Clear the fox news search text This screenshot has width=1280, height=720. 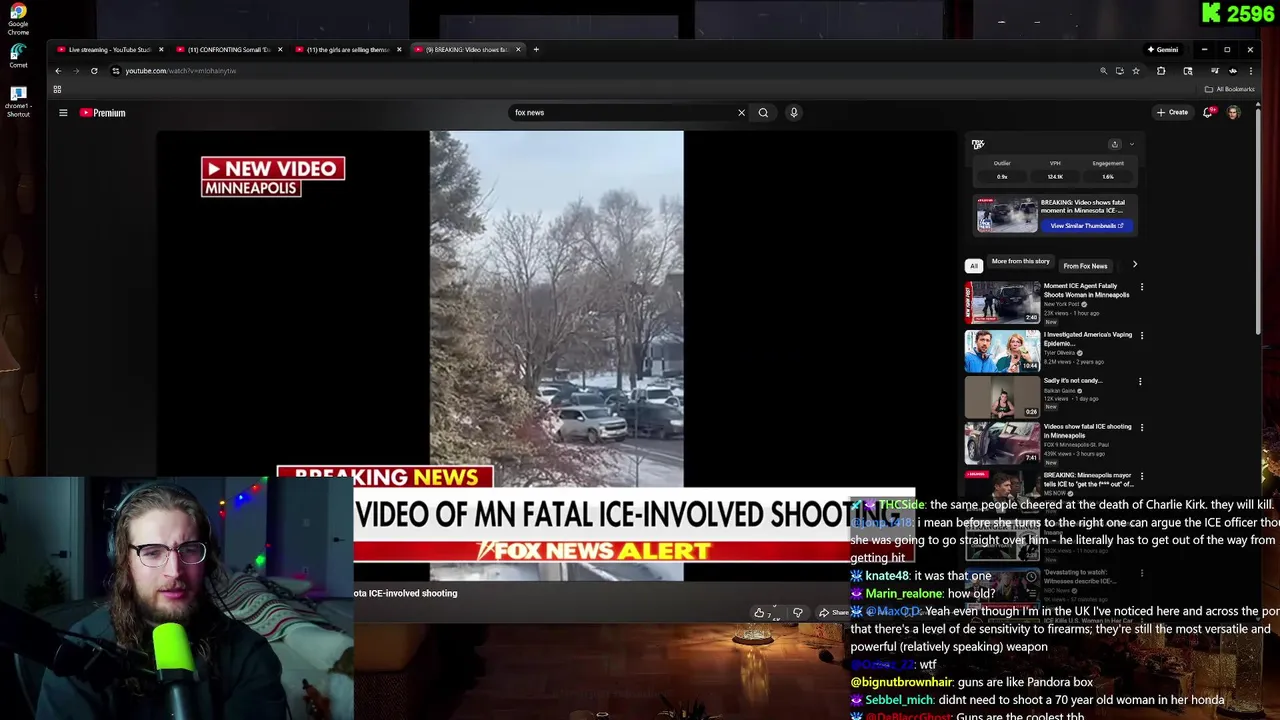pos(741,113)
